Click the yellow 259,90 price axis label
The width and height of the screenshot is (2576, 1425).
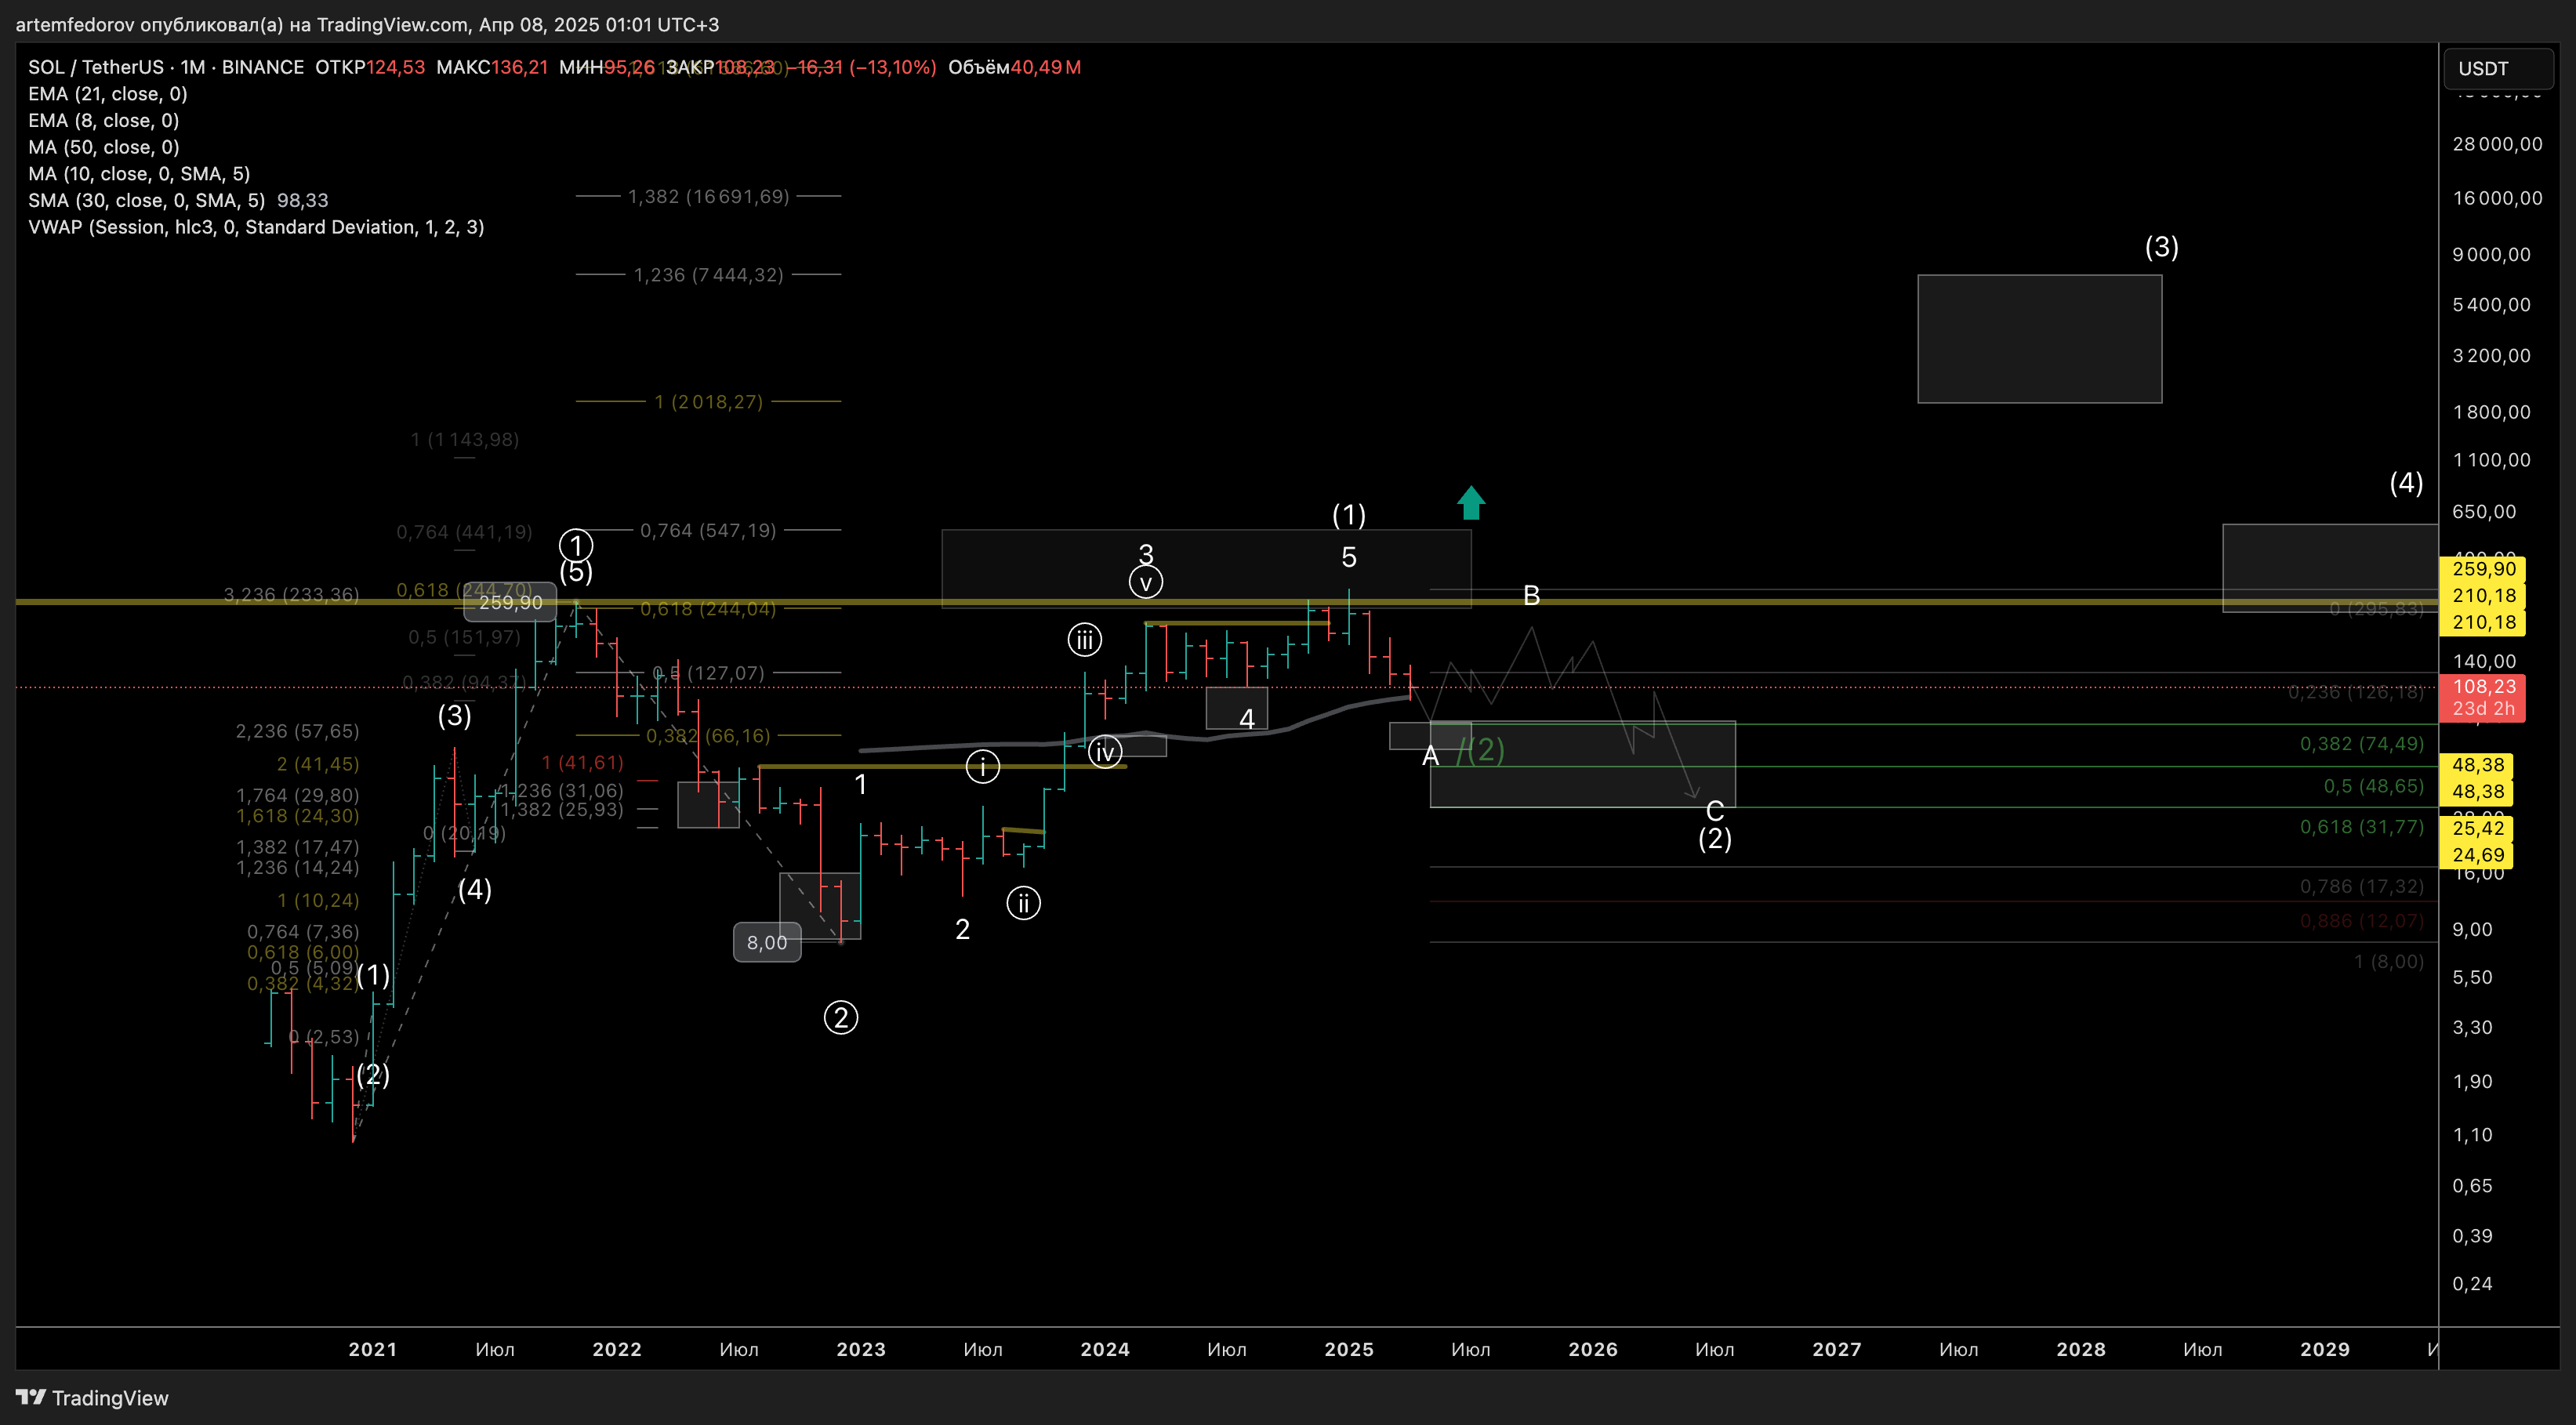2483,569
